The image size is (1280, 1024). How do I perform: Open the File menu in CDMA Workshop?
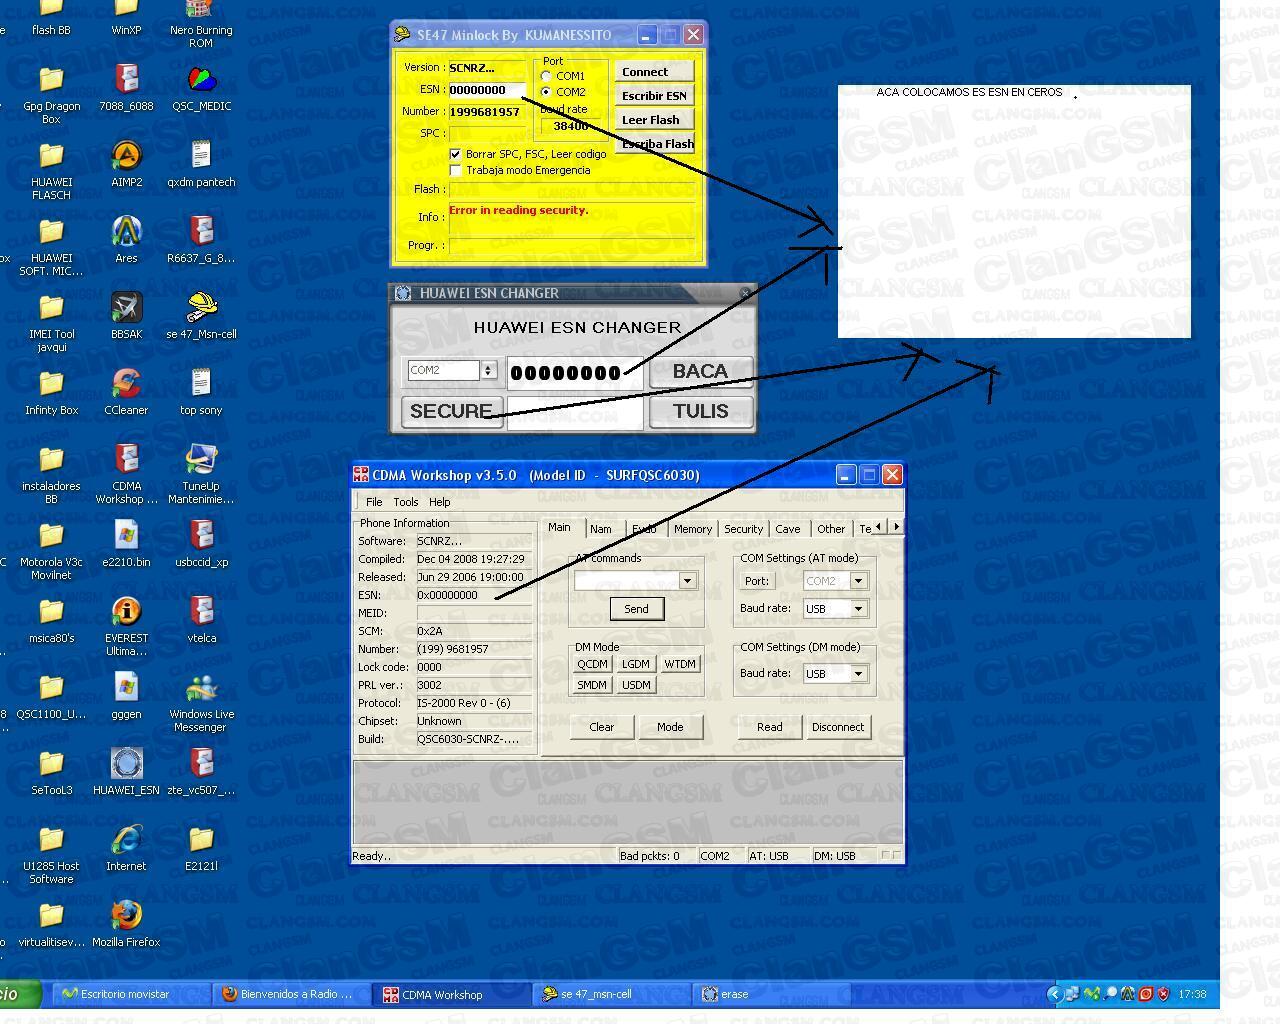pos(374,502)
